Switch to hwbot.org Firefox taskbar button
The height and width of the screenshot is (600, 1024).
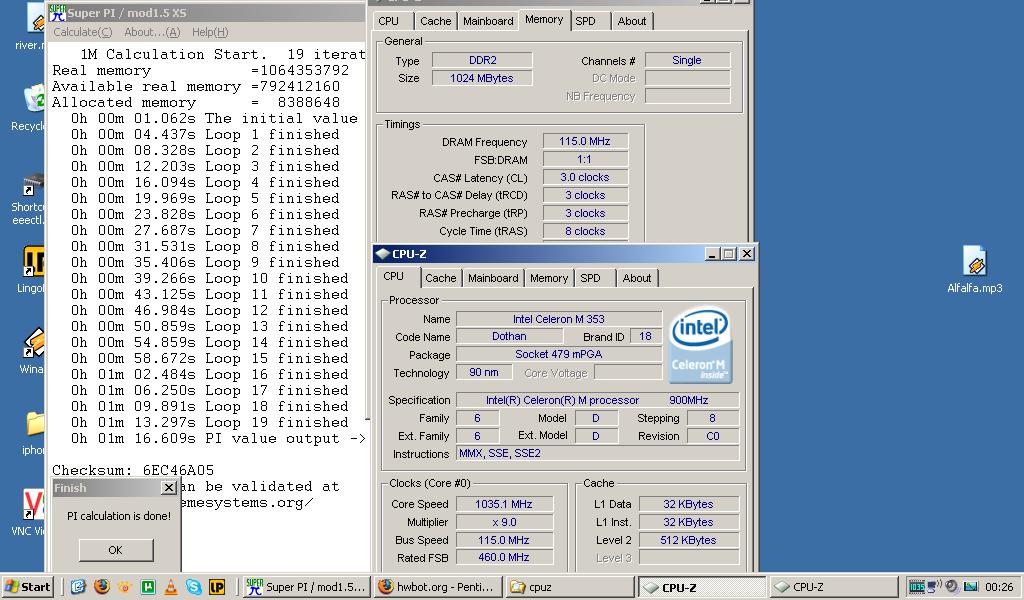[x=438, y=587]
